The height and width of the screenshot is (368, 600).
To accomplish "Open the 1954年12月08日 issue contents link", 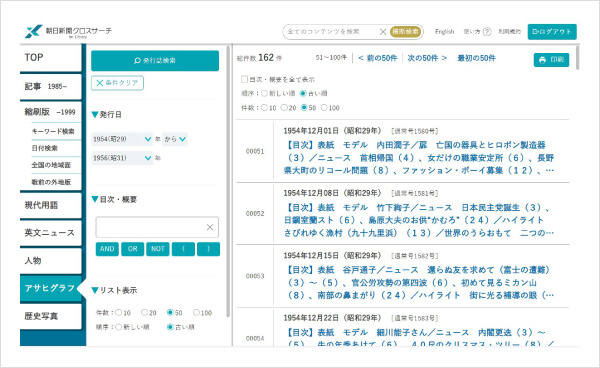I will (x=419, y=220).
